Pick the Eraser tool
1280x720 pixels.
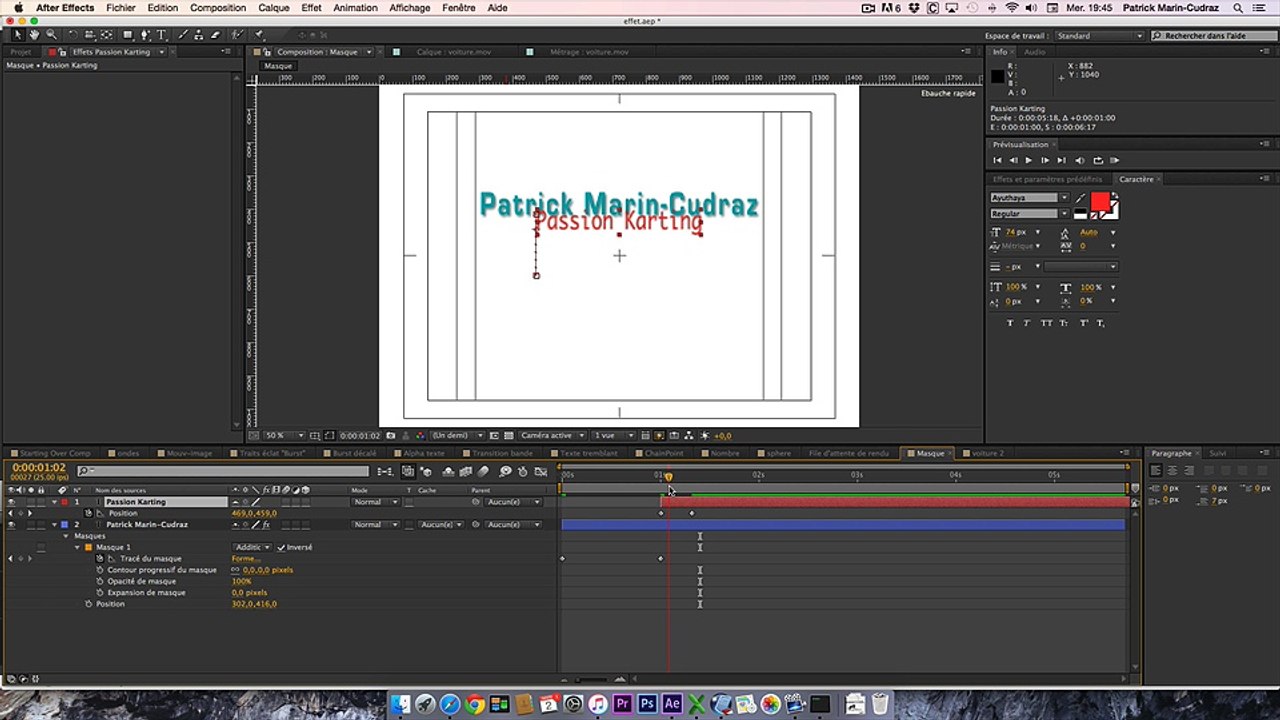[215, 35]
